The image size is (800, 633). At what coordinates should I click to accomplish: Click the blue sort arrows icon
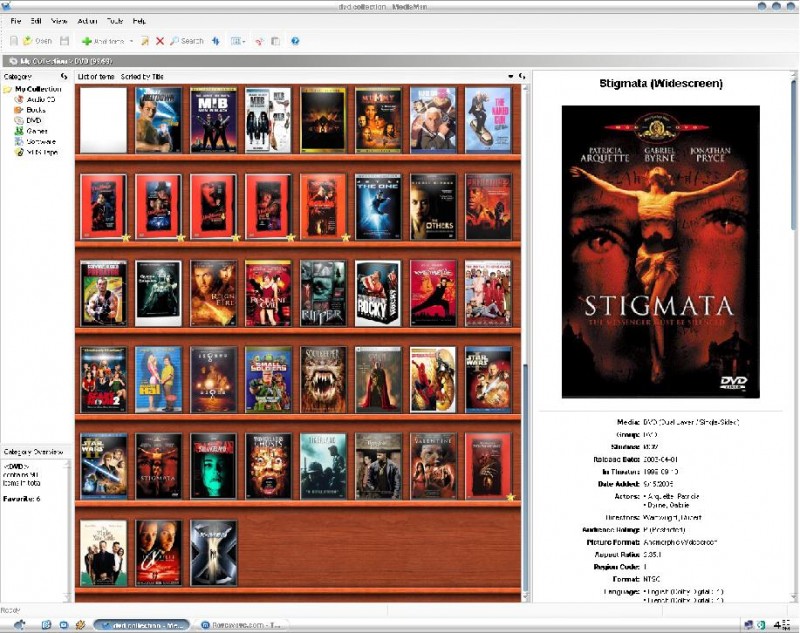216,41
